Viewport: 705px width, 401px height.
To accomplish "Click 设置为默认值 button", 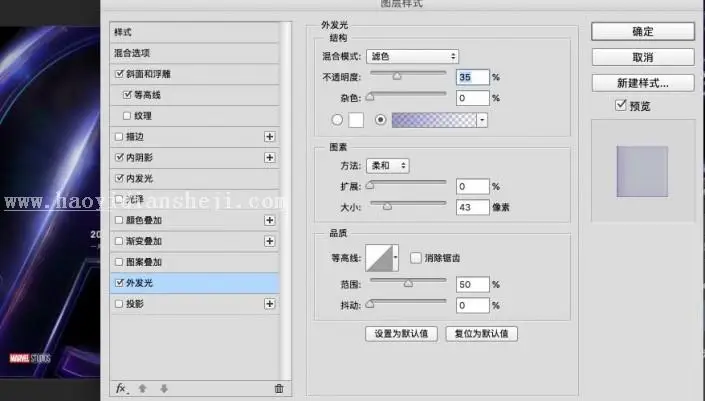I will pyautogui.click(x=401, y=334).
